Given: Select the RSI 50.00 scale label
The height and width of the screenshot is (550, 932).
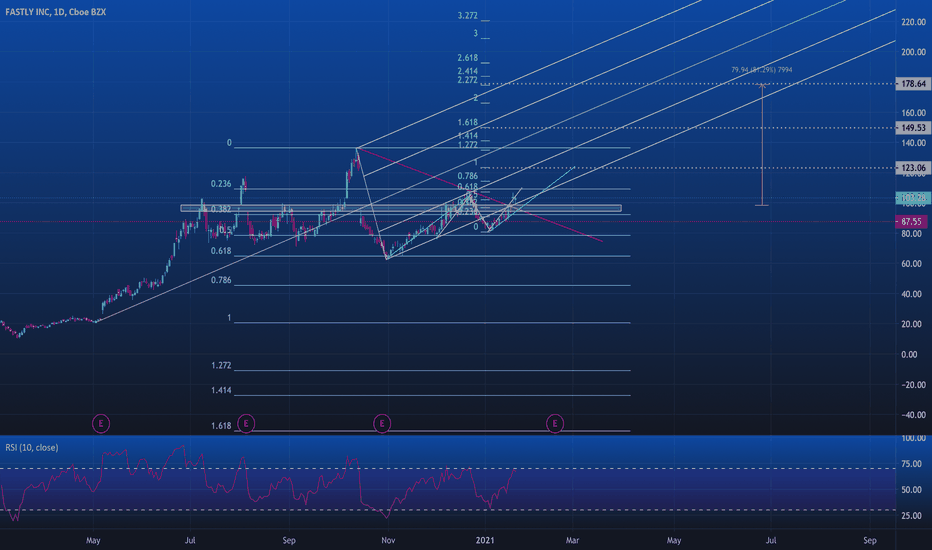Looking at the screenshot, I should click(912, 491).
